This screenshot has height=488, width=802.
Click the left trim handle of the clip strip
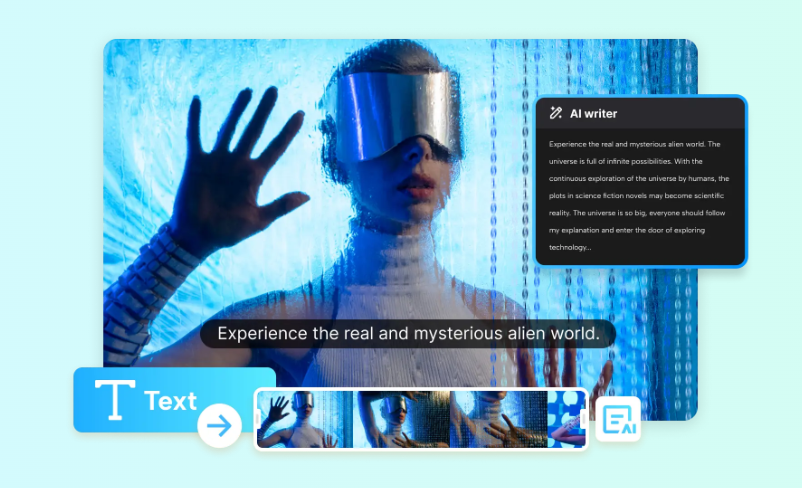[x=258, y=419]
